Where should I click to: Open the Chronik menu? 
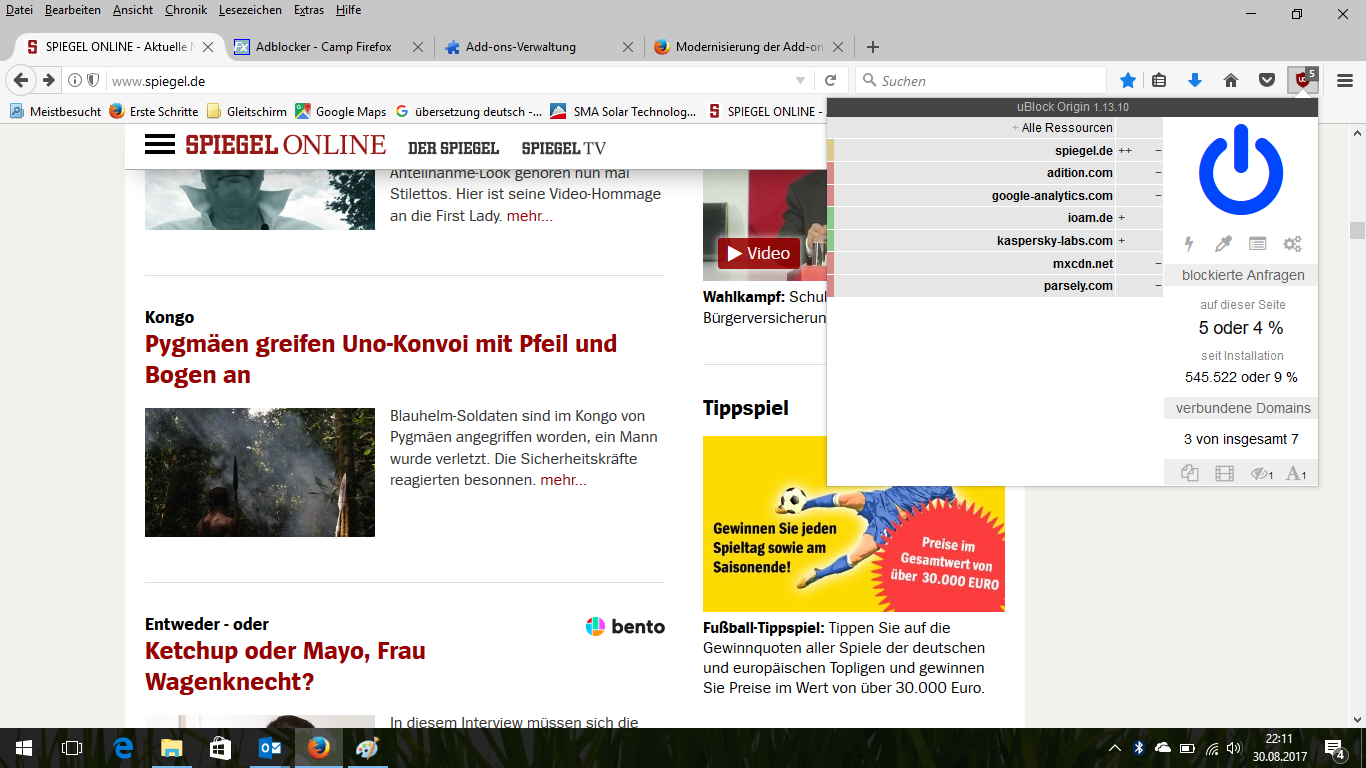click(x=186, y=10)
